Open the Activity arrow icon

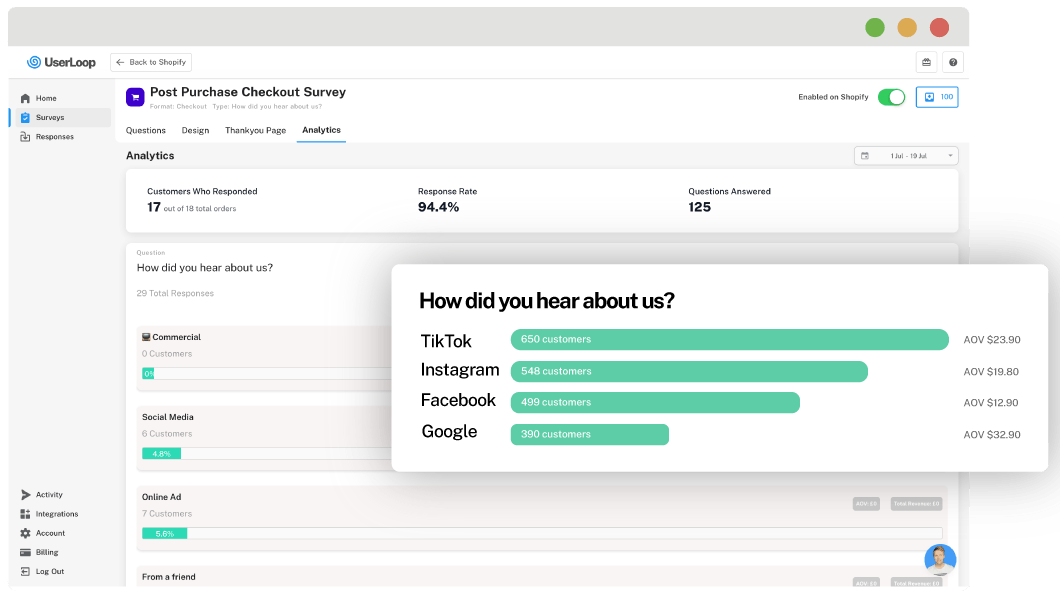[x=26, y=495]
